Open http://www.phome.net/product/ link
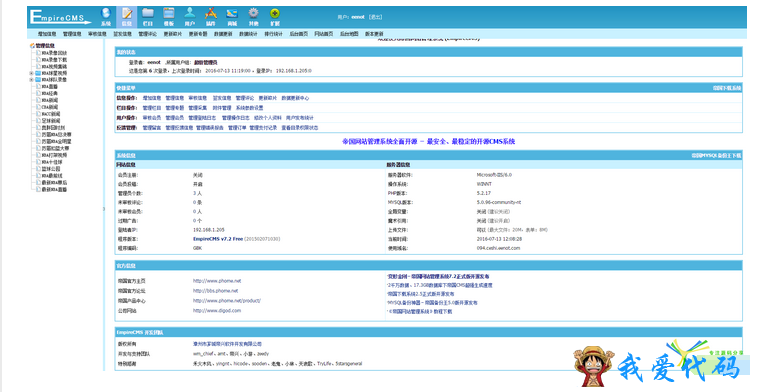 coord(226,300)
